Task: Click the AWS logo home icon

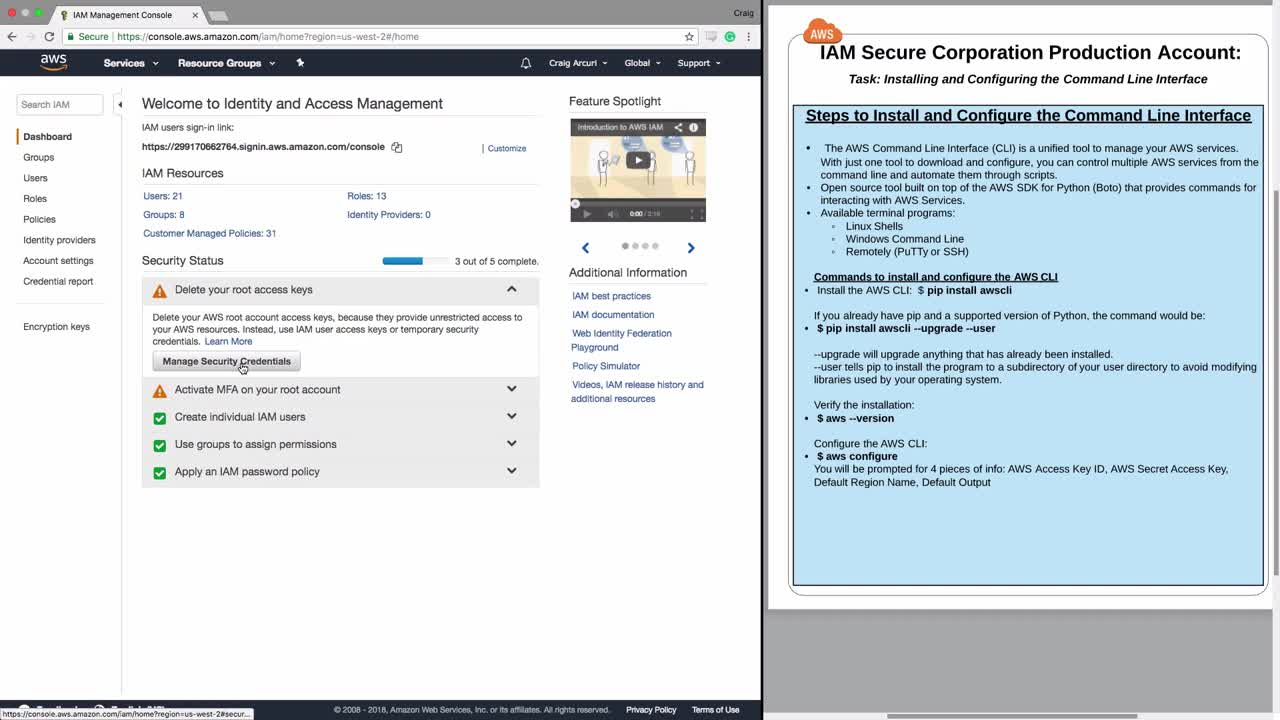Action: 54,62
